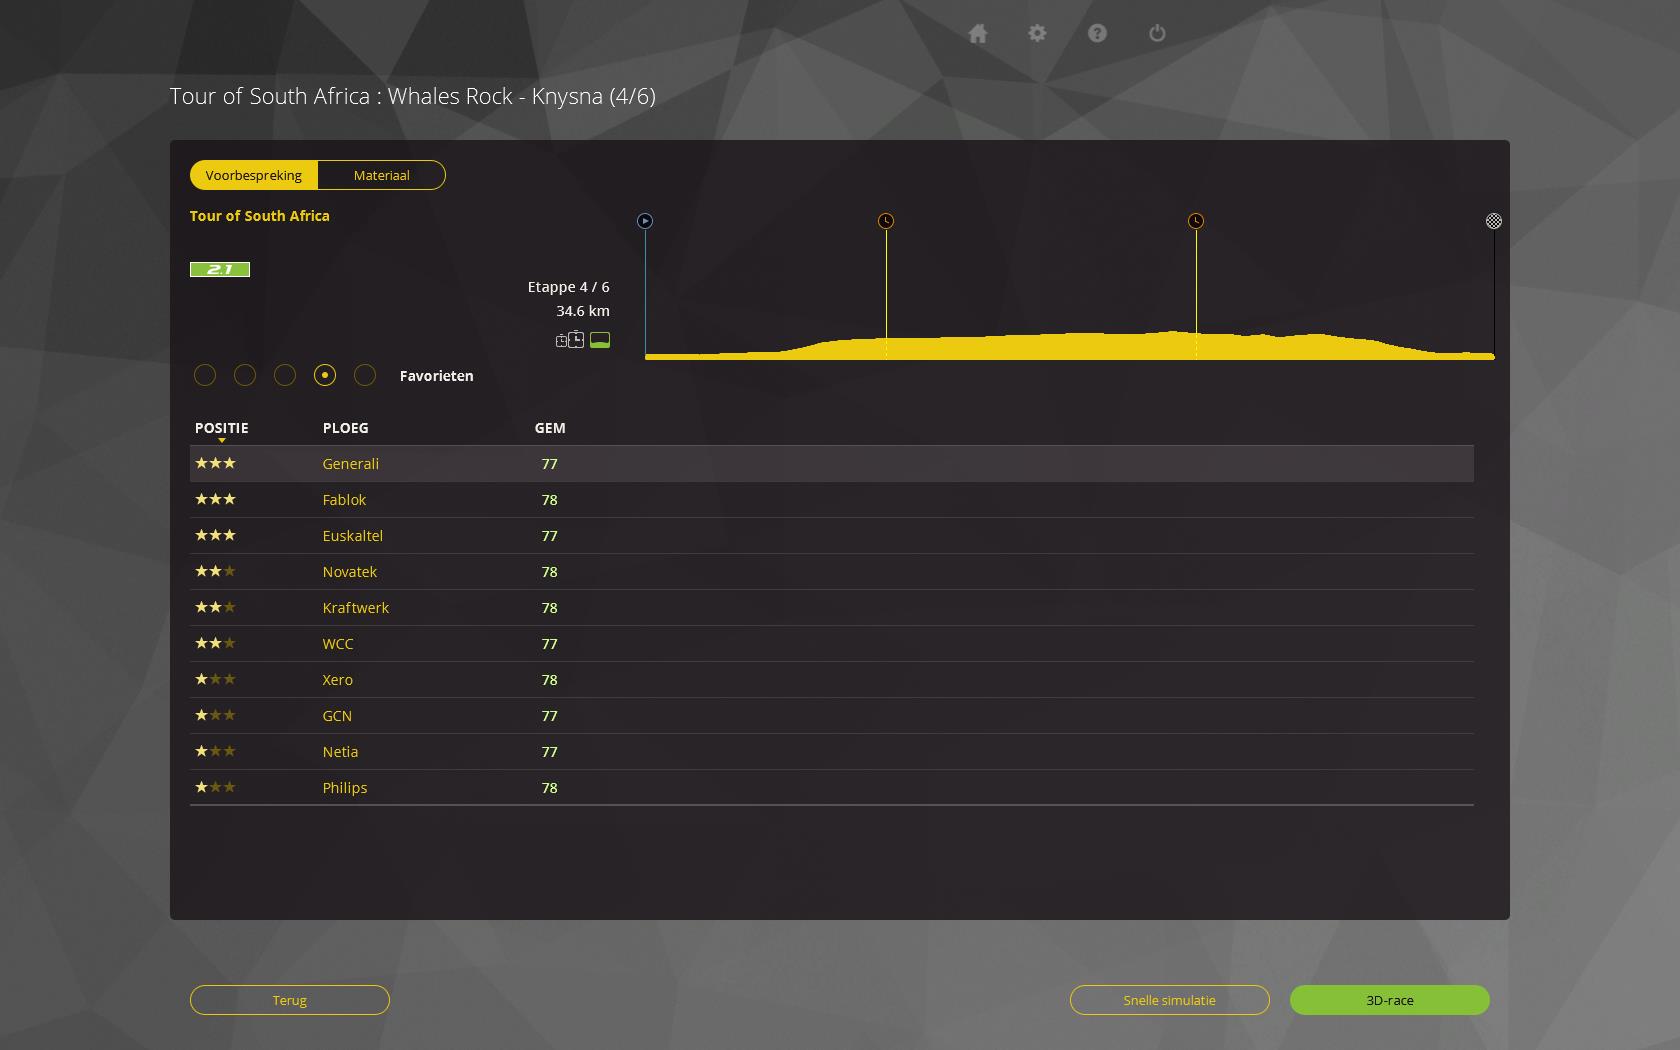Screen dimensions: 1680x1050
Task: Click the finish line checkered marker
Action: coord(1494,221)
